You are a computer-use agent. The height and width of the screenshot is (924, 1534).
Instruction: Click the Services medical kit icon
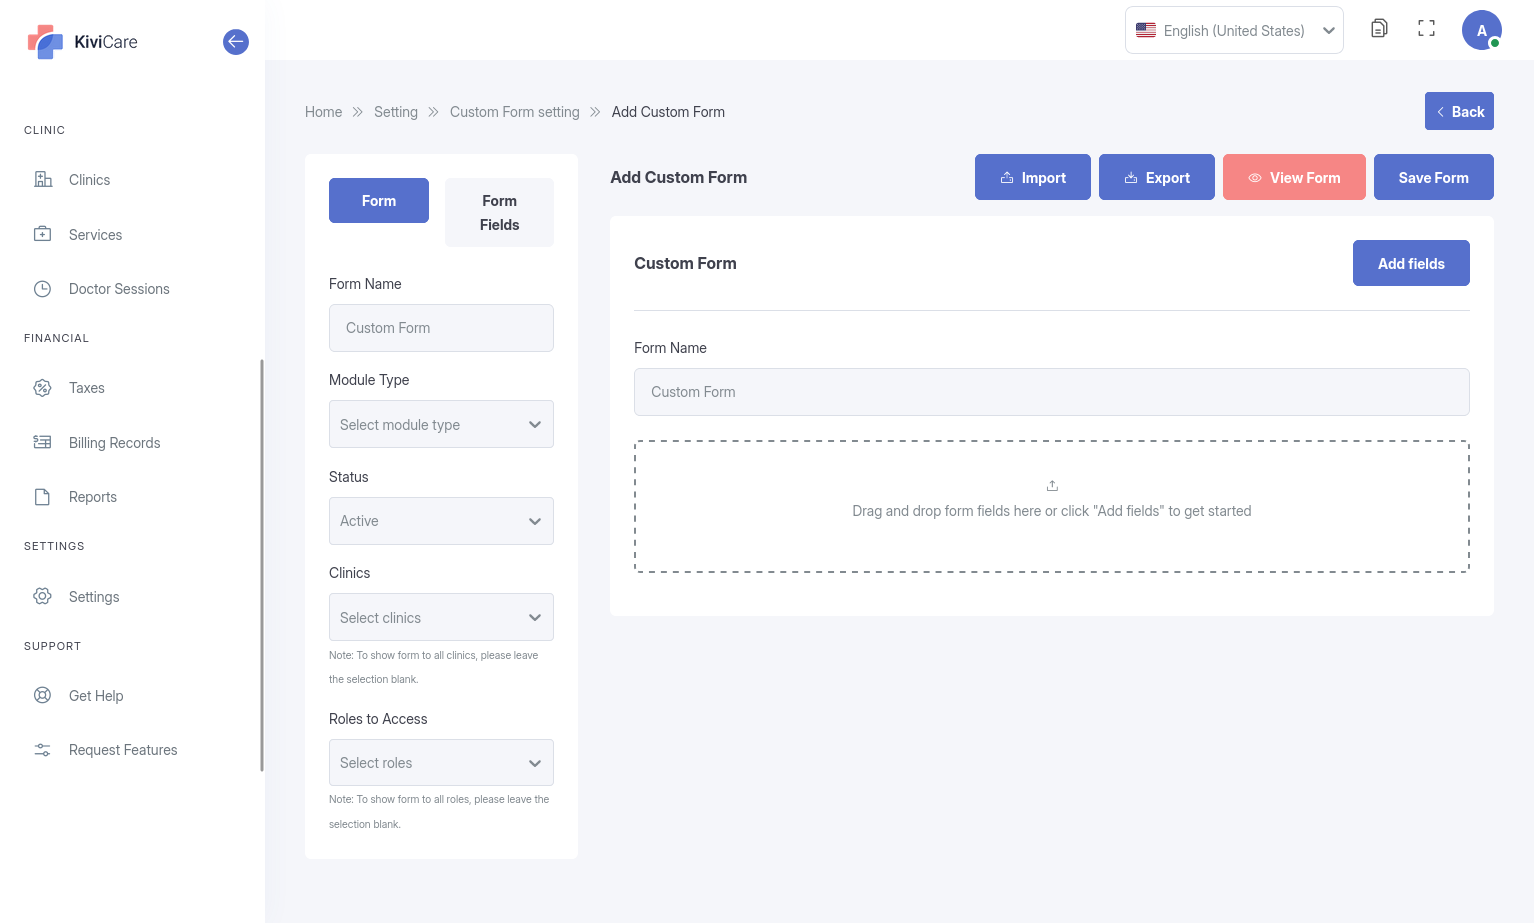(x=43, y=234)
